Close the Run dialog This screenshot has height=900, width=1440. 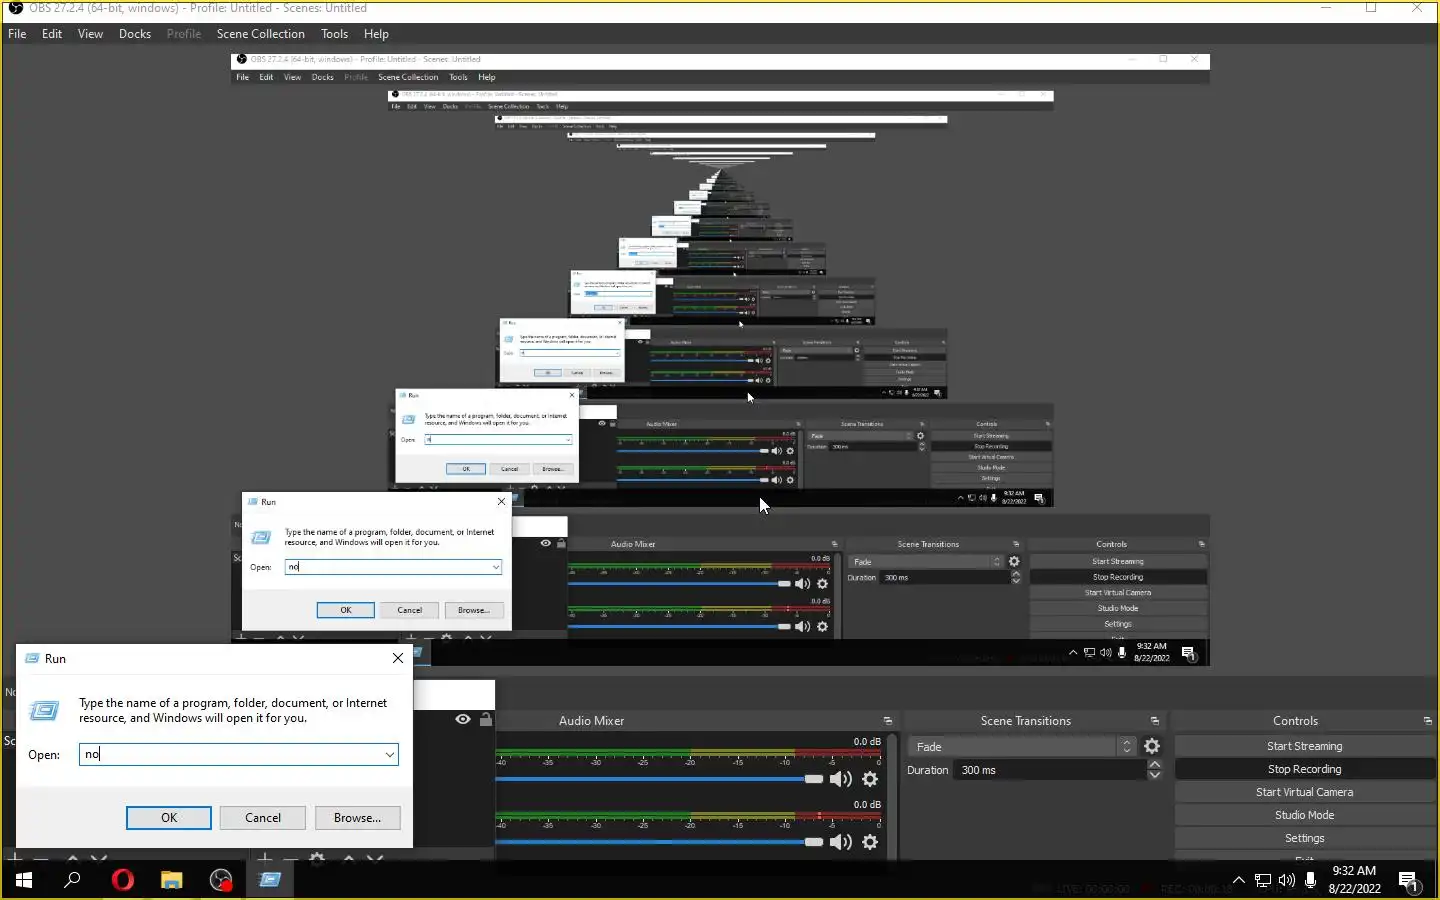pos(398,658)
